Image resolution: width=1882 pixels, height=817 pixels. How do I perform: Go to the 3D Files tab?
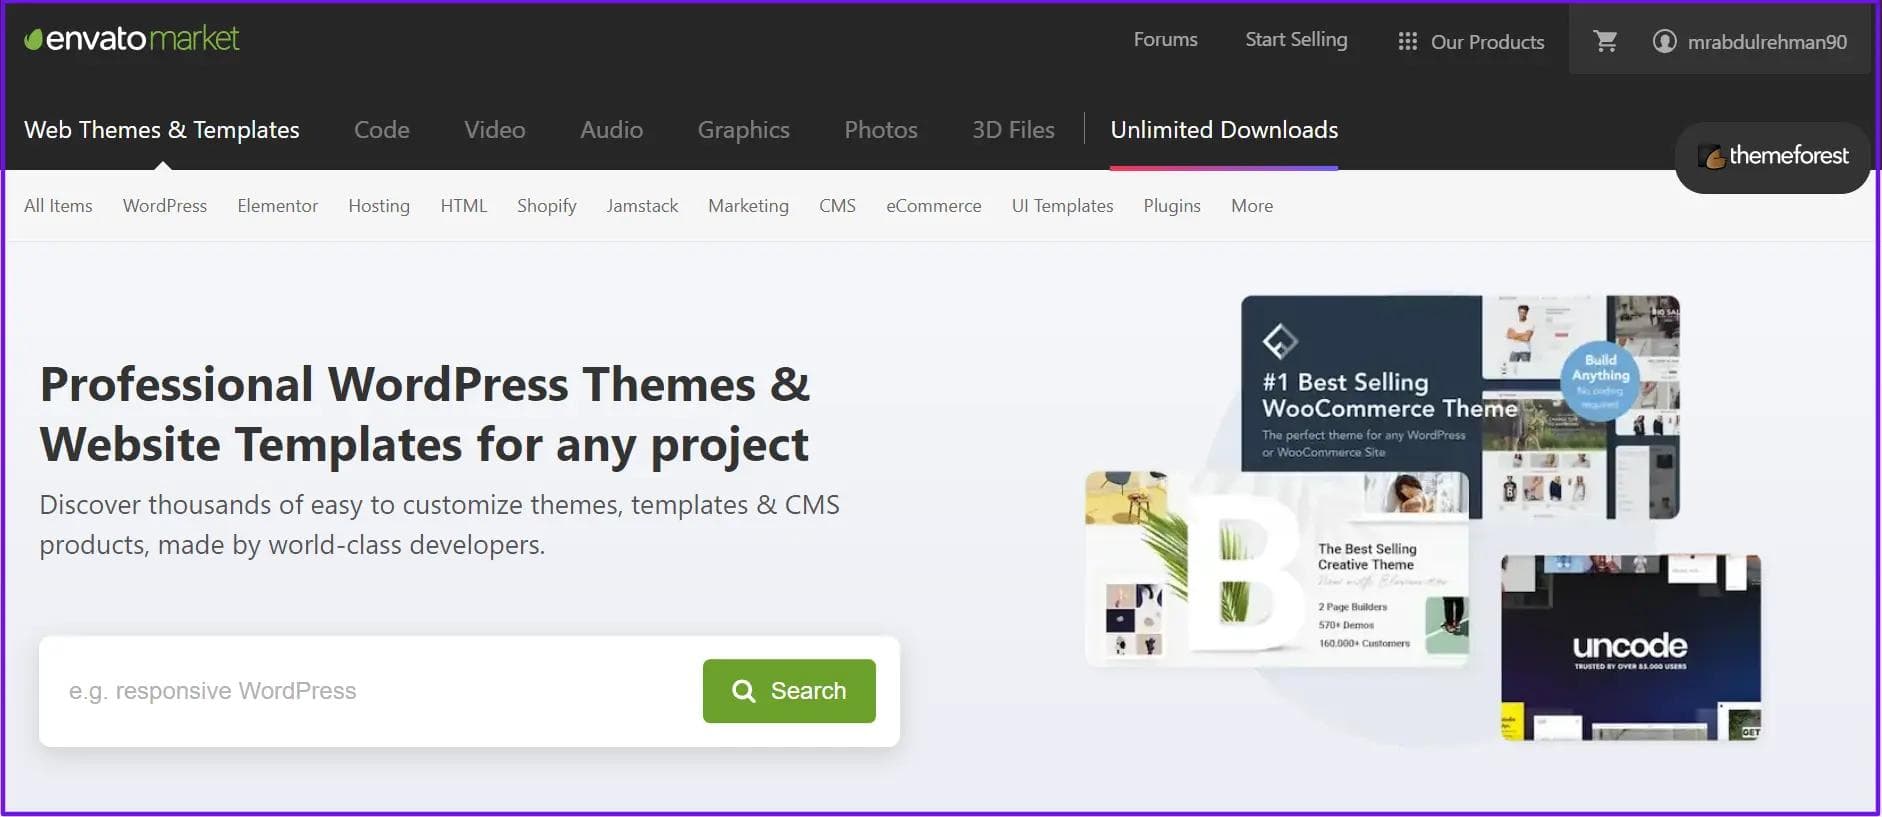pyautogui.click(x=1013, y=130)
